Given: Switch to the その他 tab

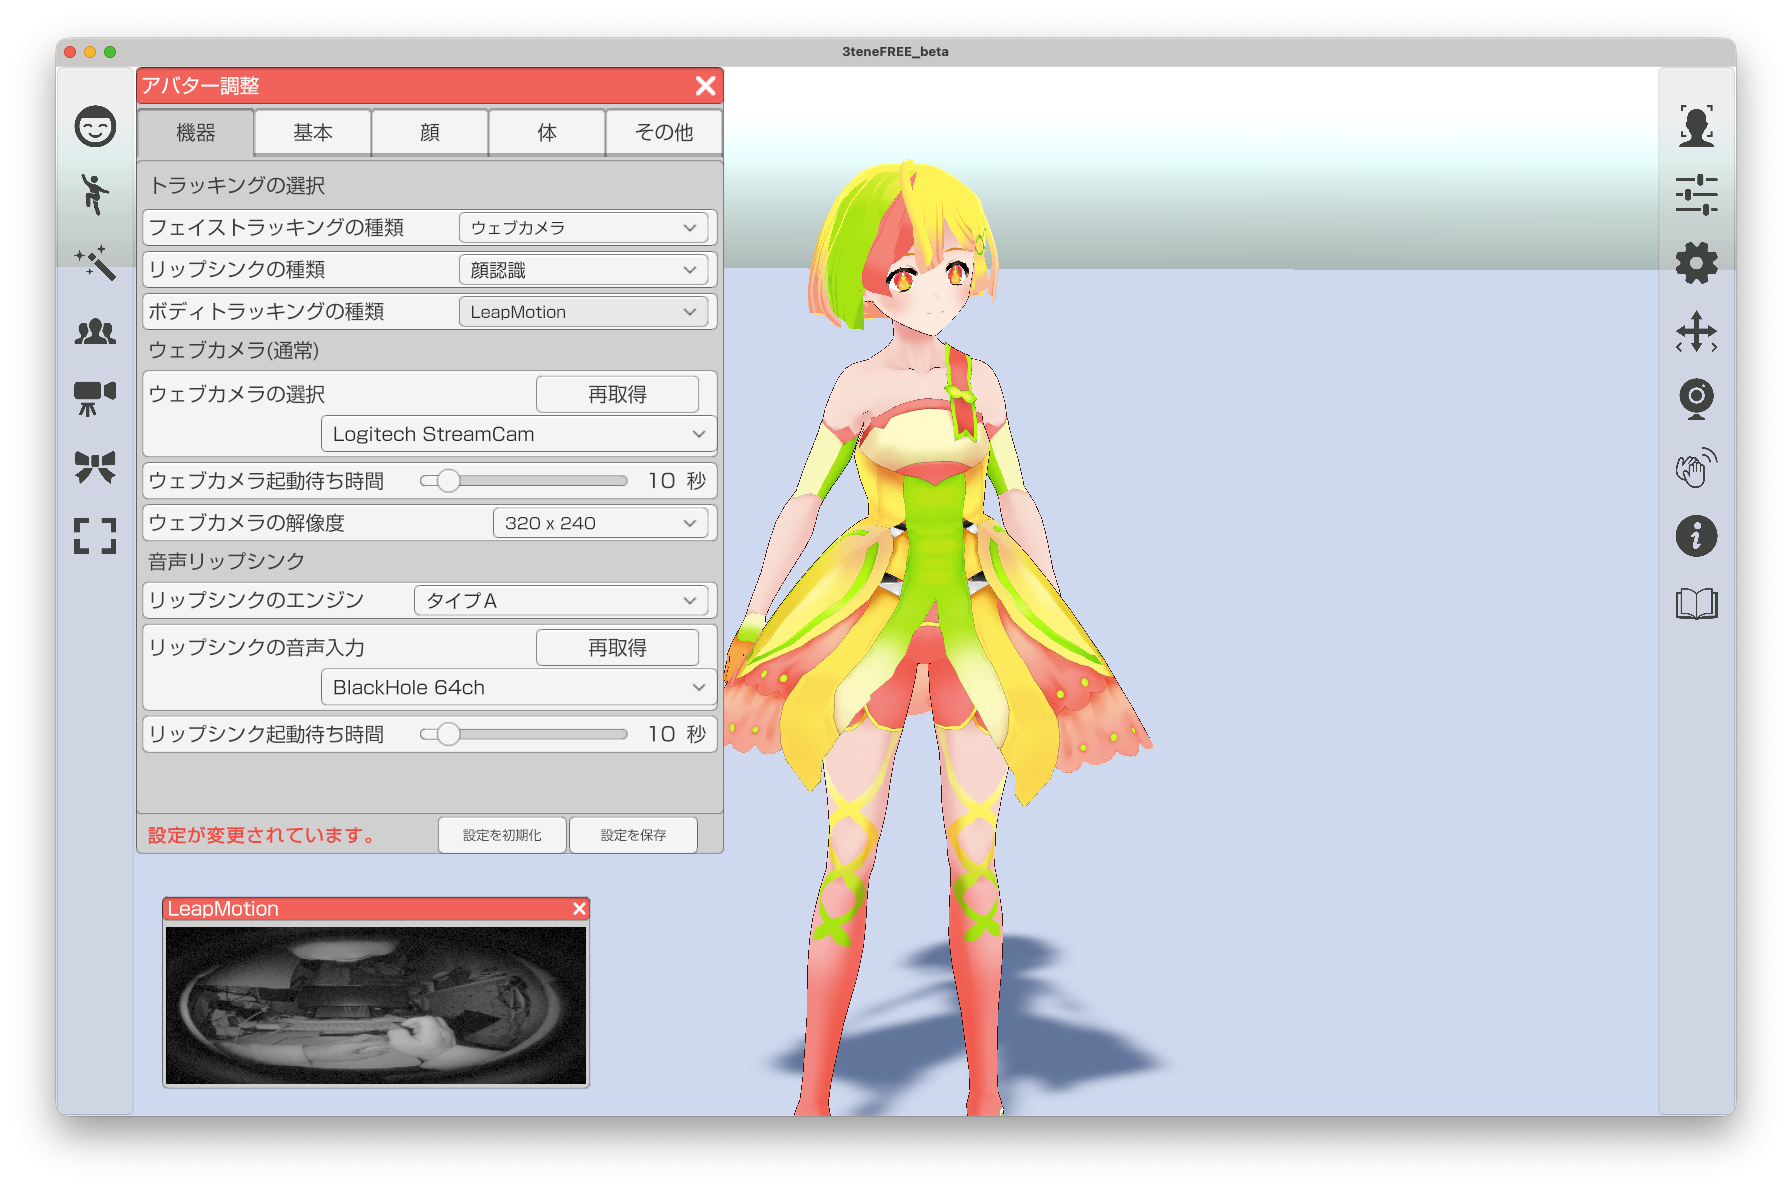Looking at the screenshot, I should pos(664,133).
